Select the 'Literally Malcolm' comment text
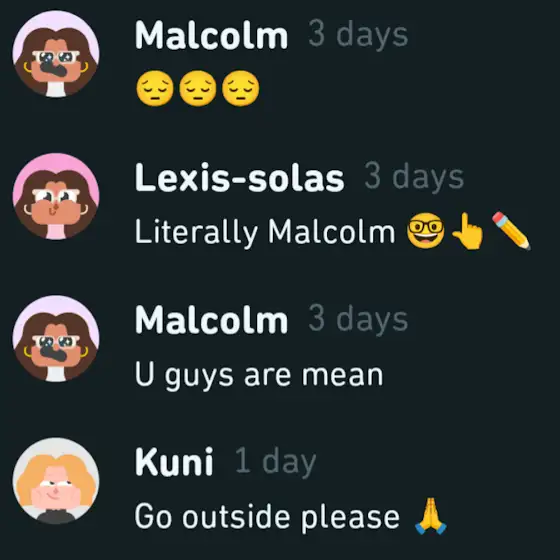 [x=265, y=232]
